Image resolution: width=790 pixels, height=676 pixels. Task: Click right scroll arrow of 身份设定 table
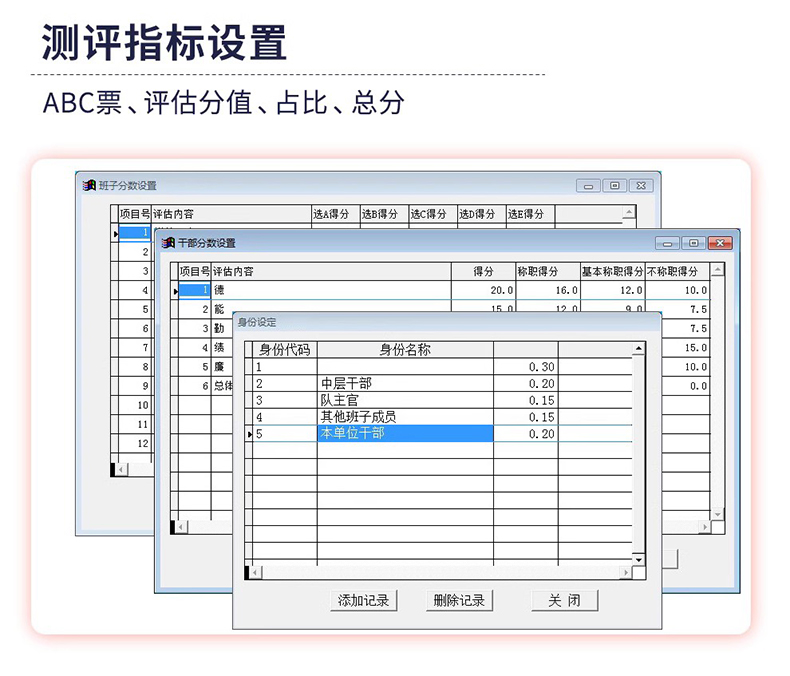click(626, 572)
